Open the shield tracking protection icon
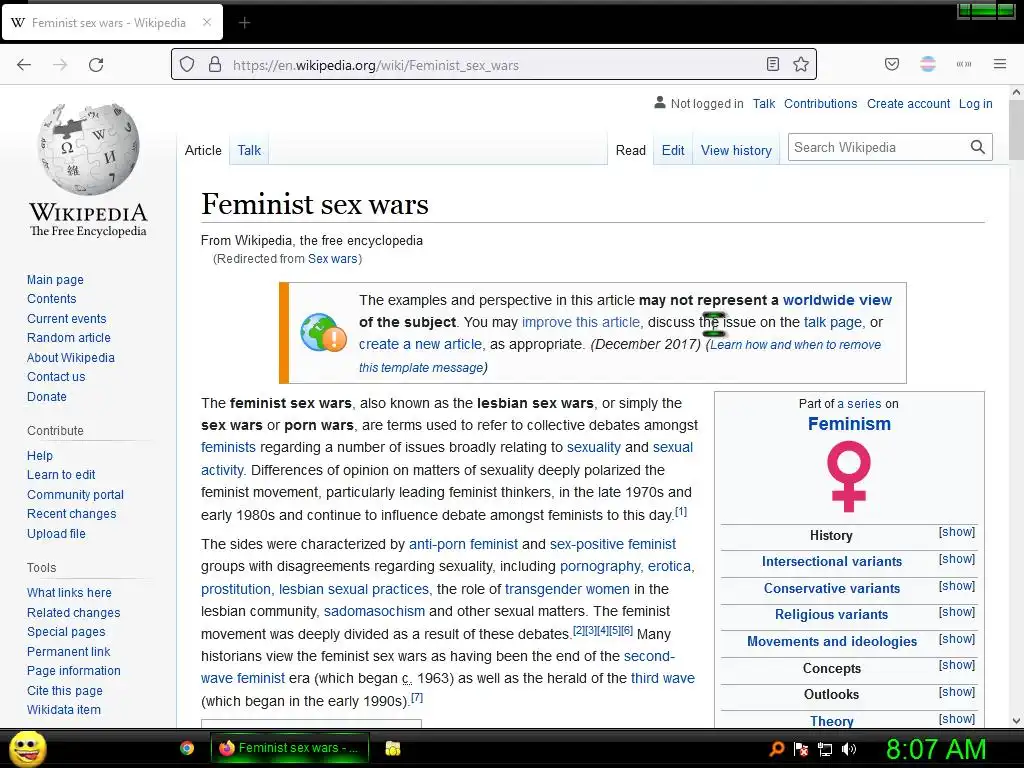 pyautogui.click(x=187, y=65)
